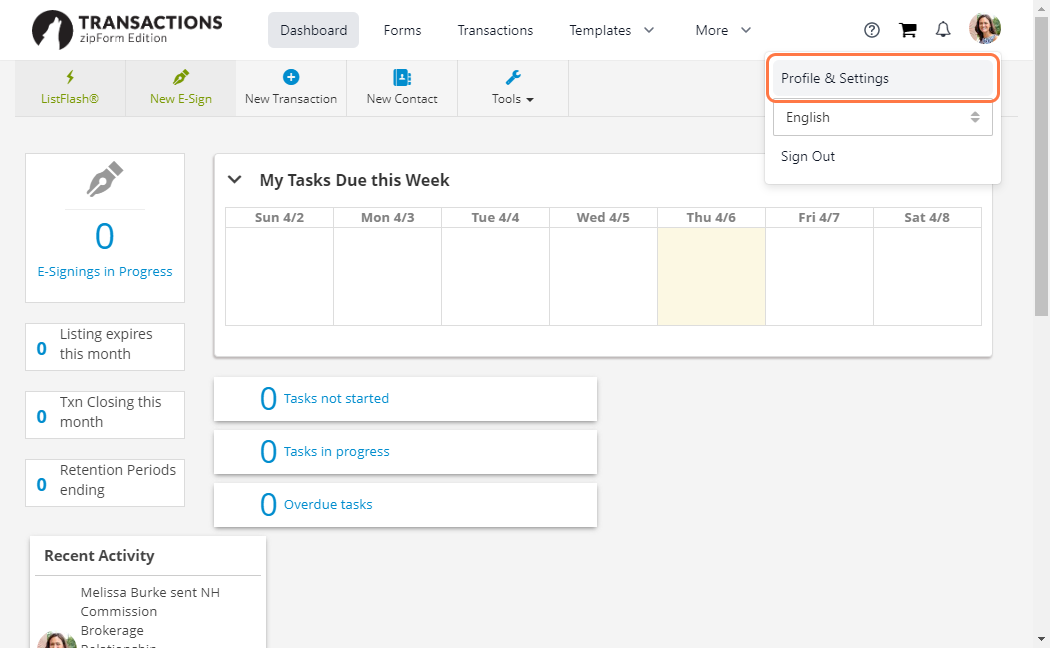This screenshot has height=648, width=1050.
Task: Click the user profile avatar photo
Action: point(984,29)
